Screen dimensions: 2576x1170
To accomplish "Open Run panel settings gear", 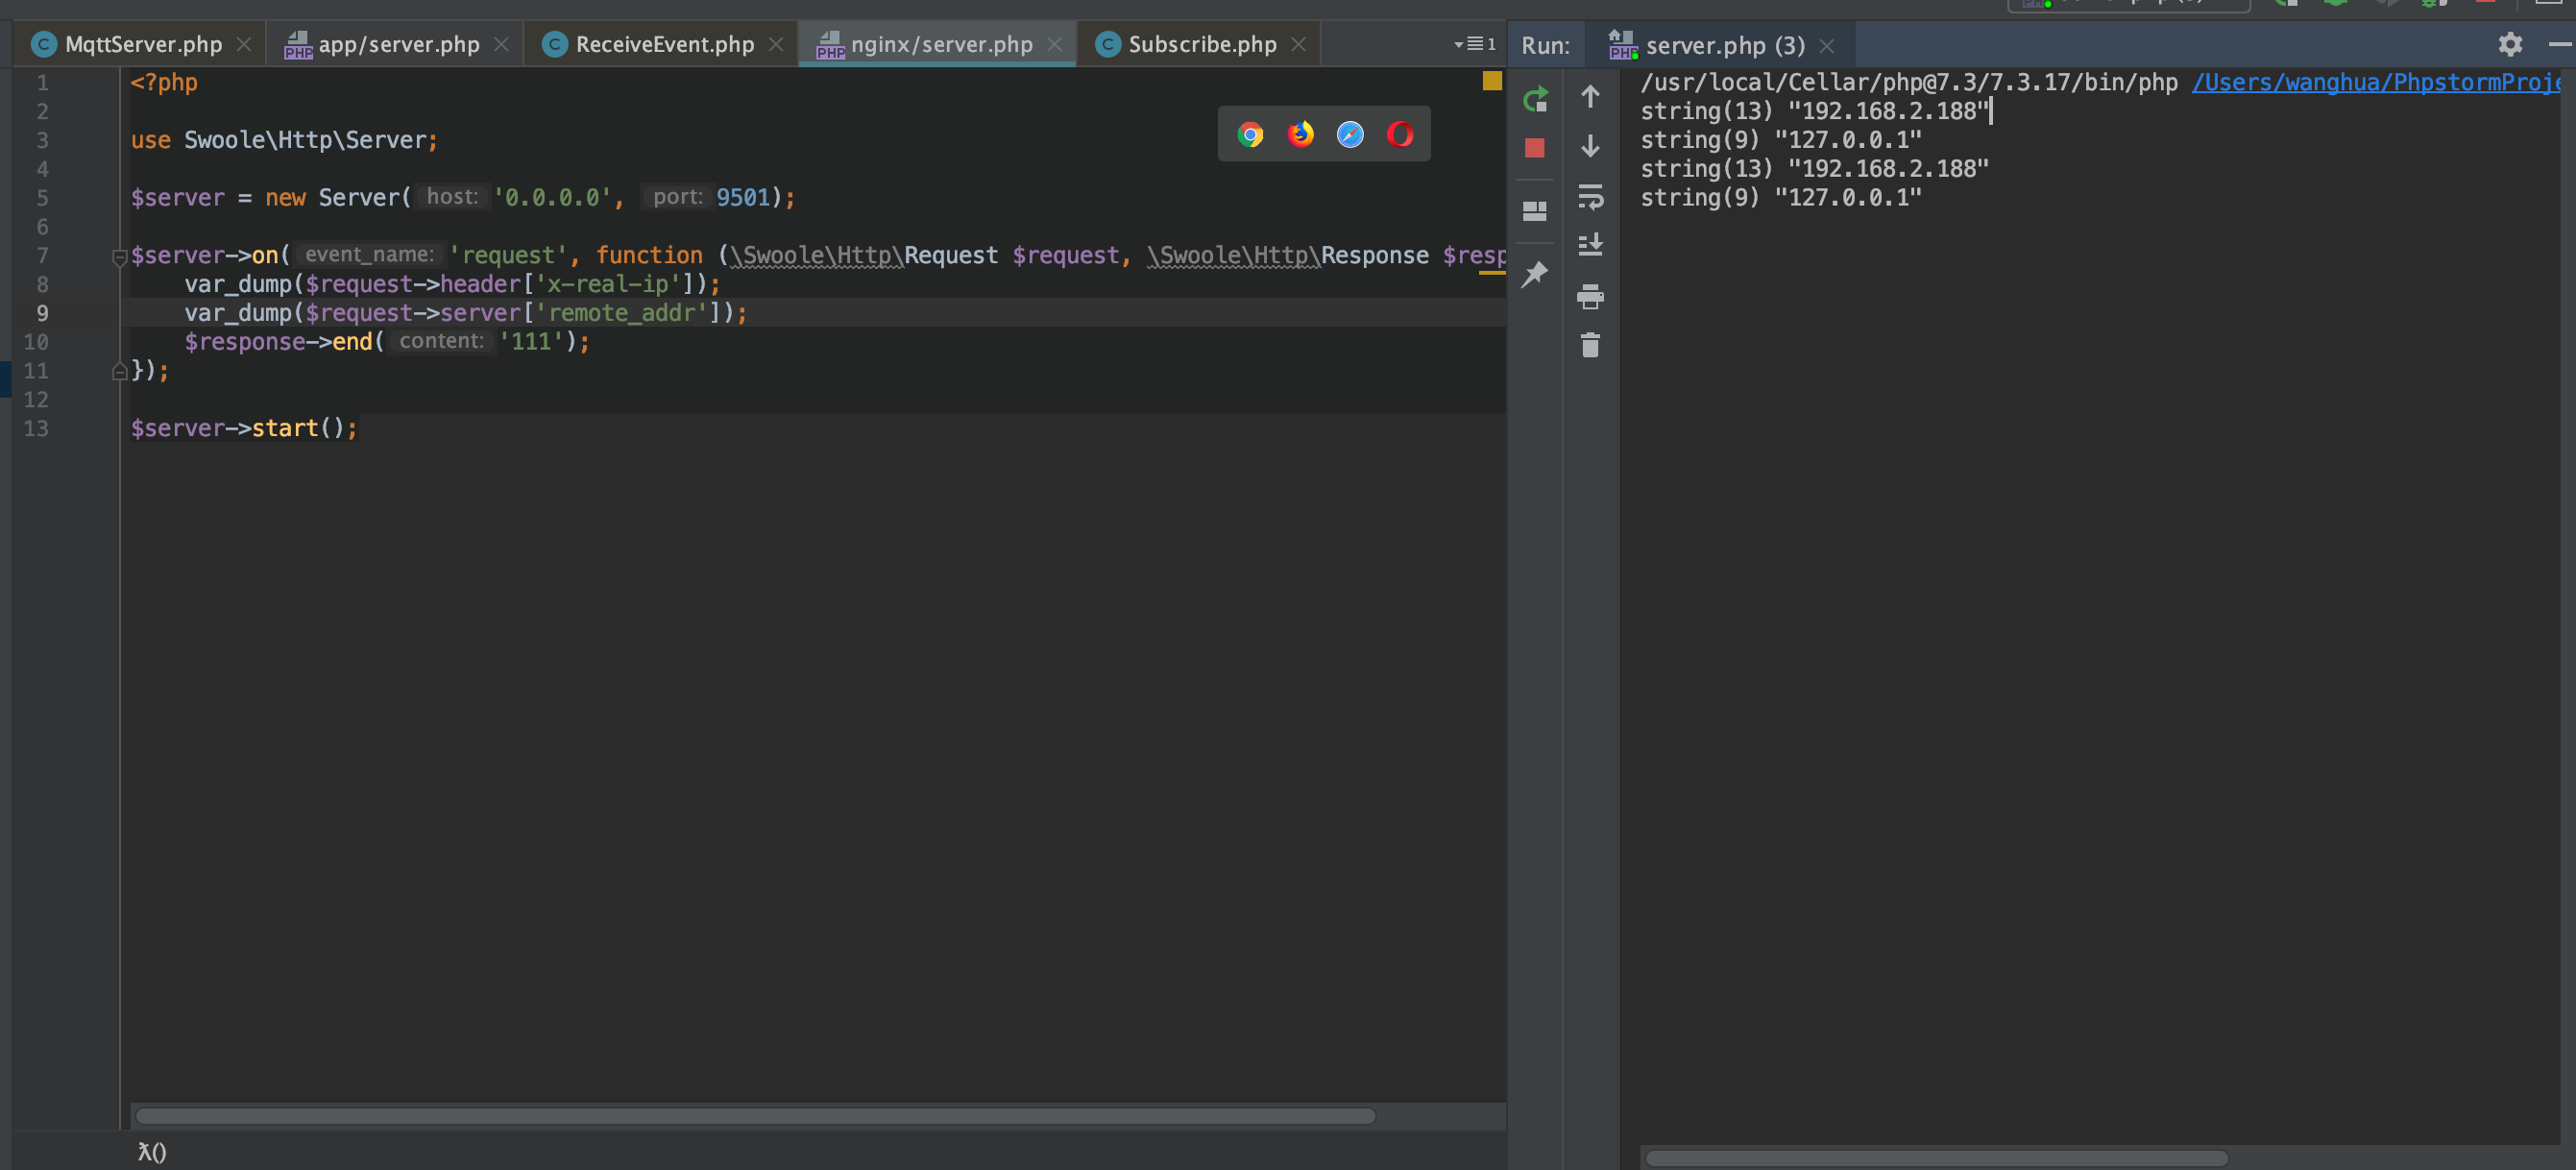I will [x=2510, y=44].
